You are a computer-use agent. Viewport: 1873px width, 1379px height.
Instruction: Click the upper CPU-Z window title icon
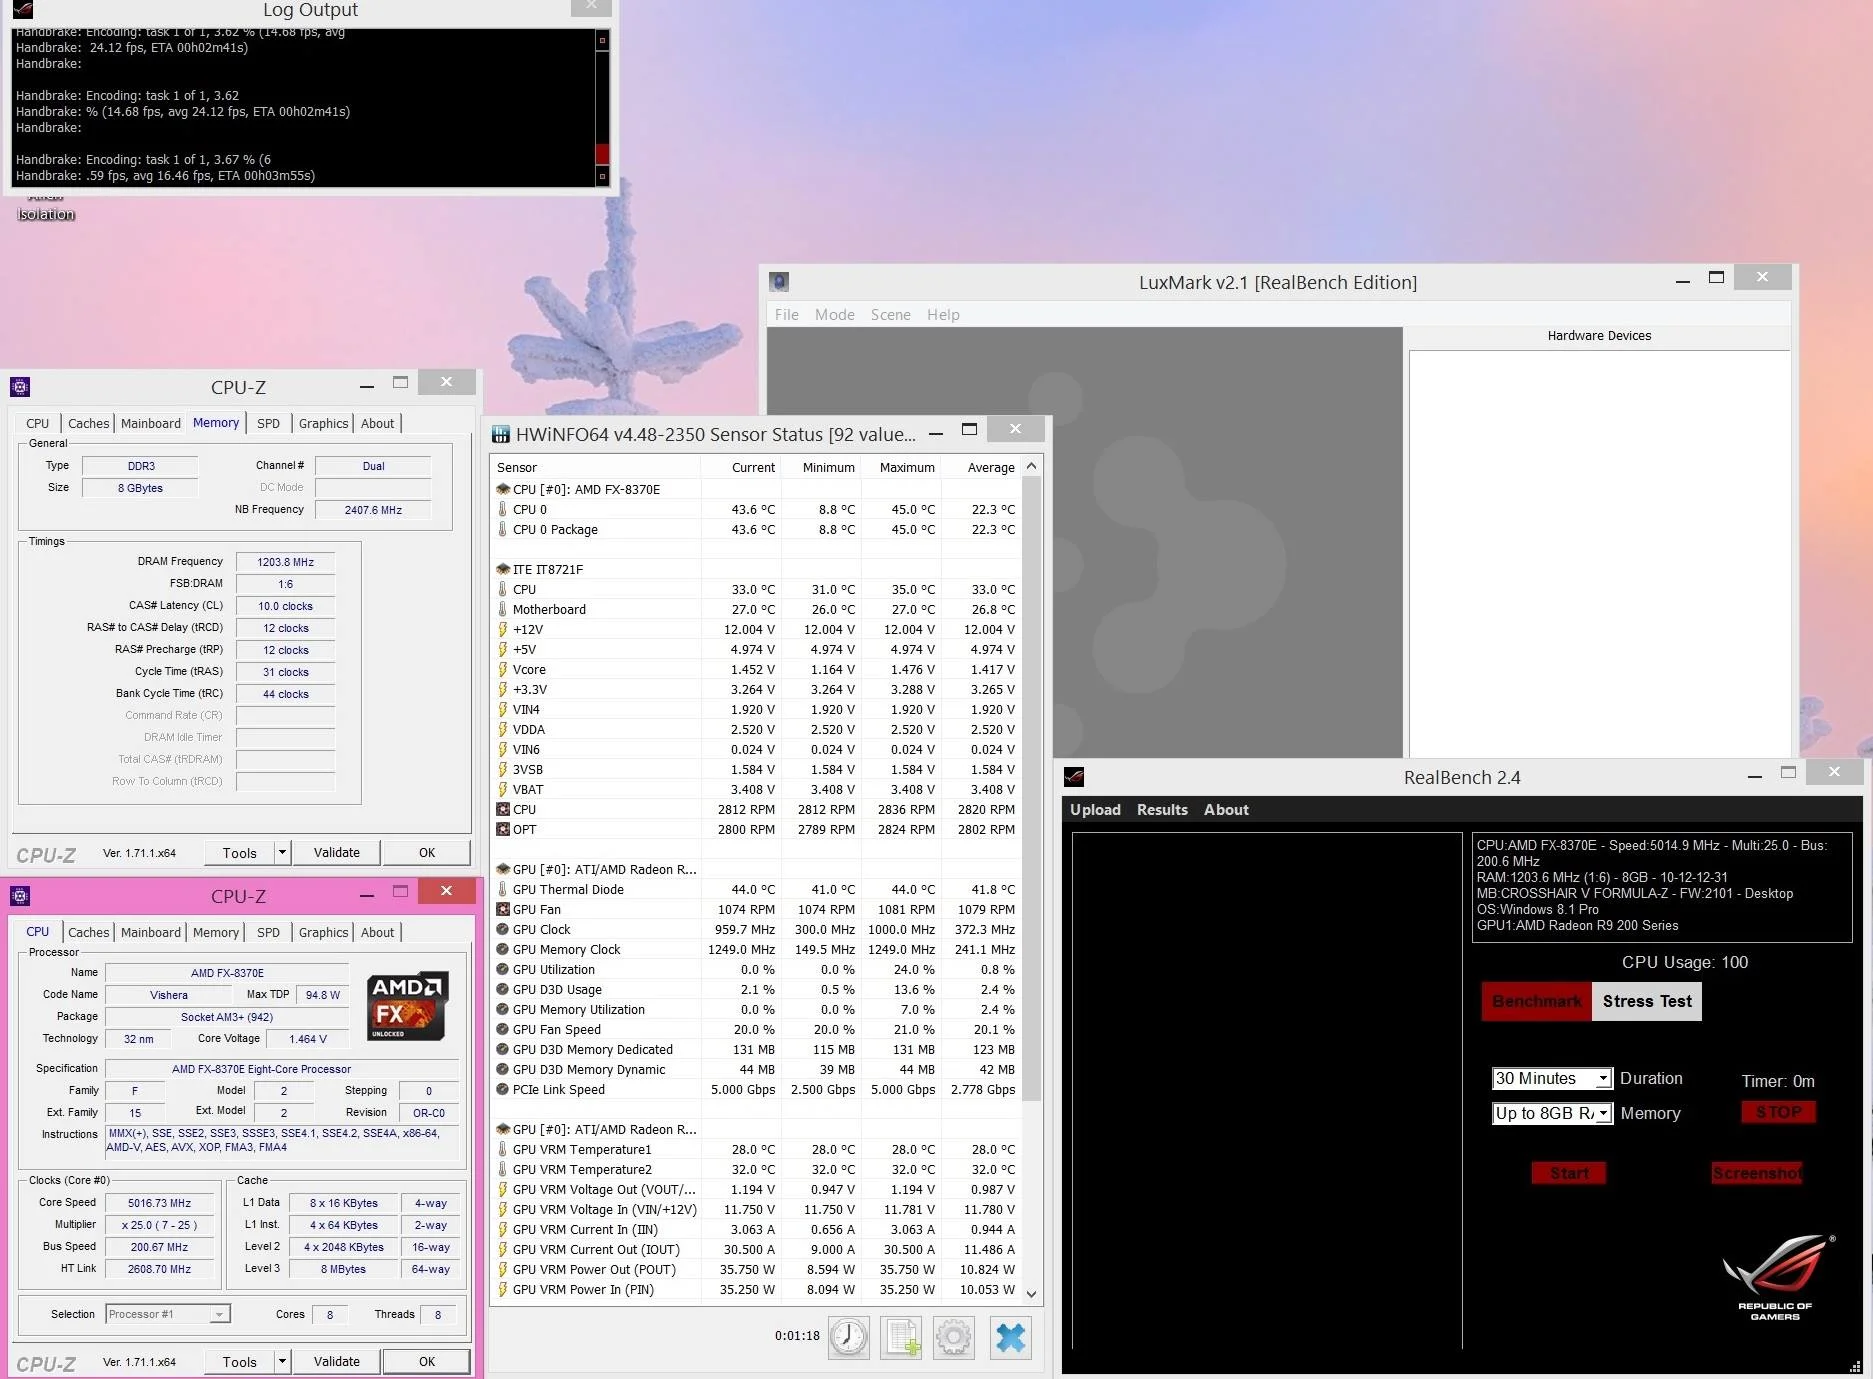(19, 387)
